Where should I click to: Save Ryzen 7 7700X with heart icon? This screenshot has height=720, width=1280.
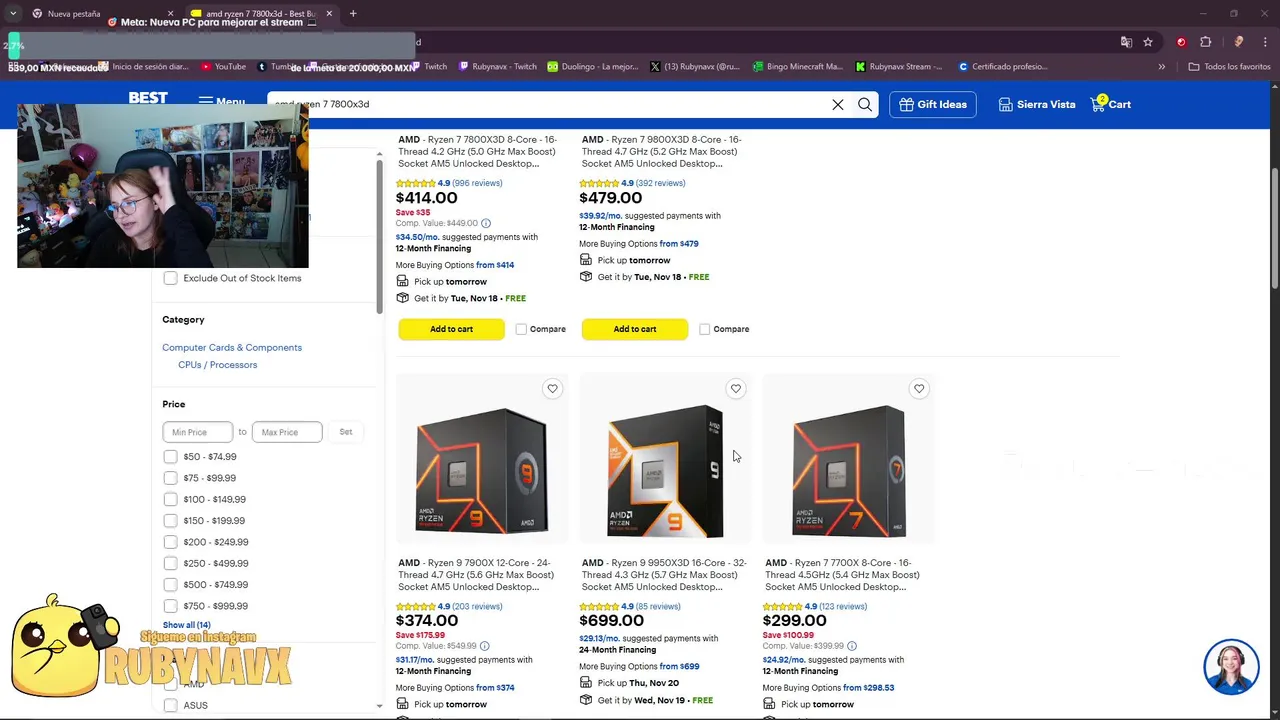click(x=919, y=389)
